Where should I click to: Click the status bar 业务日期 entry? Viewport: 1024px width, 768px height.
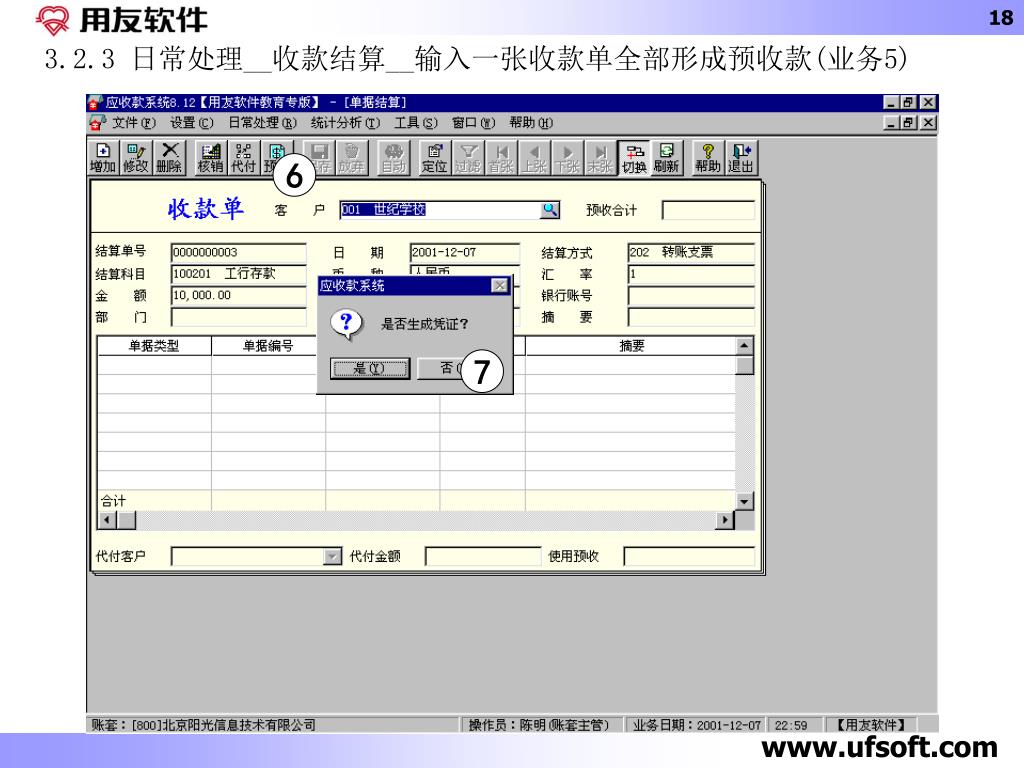(x=697, y=725)
